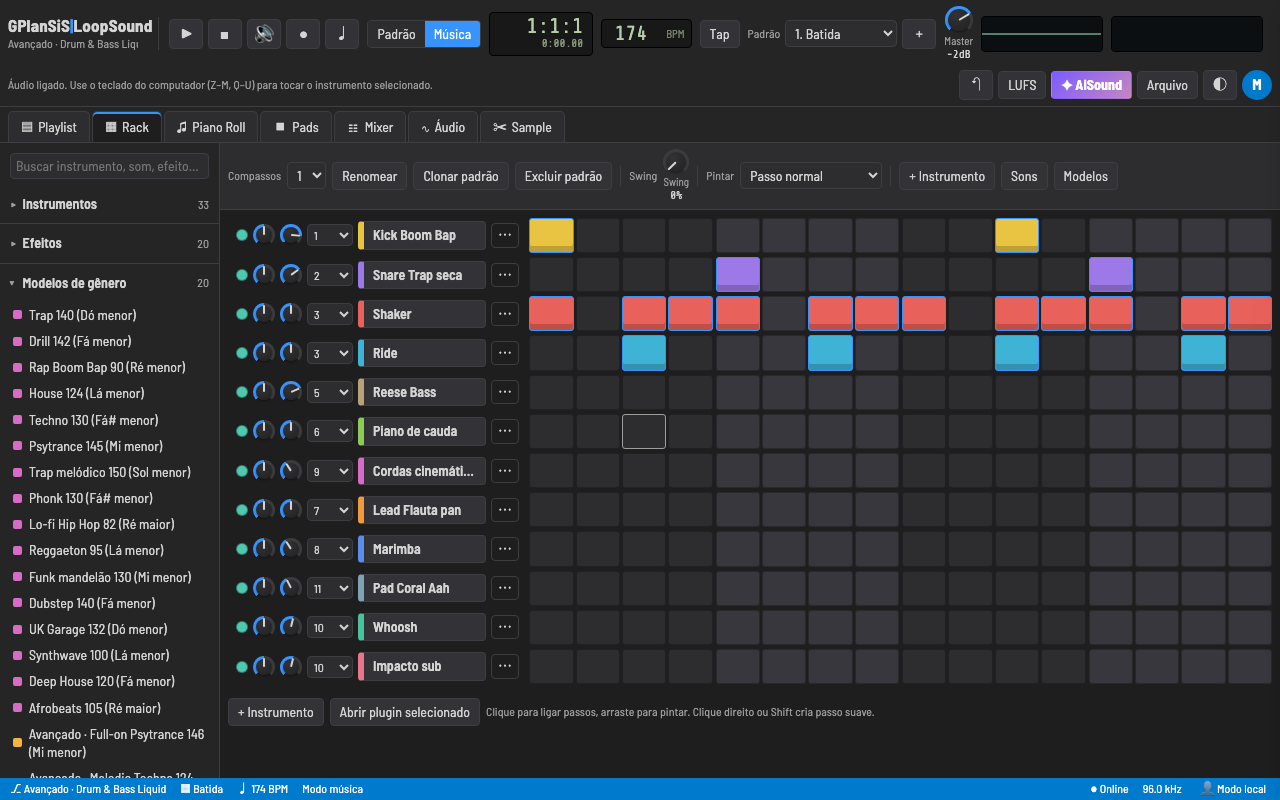Open the Compassos count dropdown
1280x800 pixels.
pyautogui.click(x=306, y=176)
